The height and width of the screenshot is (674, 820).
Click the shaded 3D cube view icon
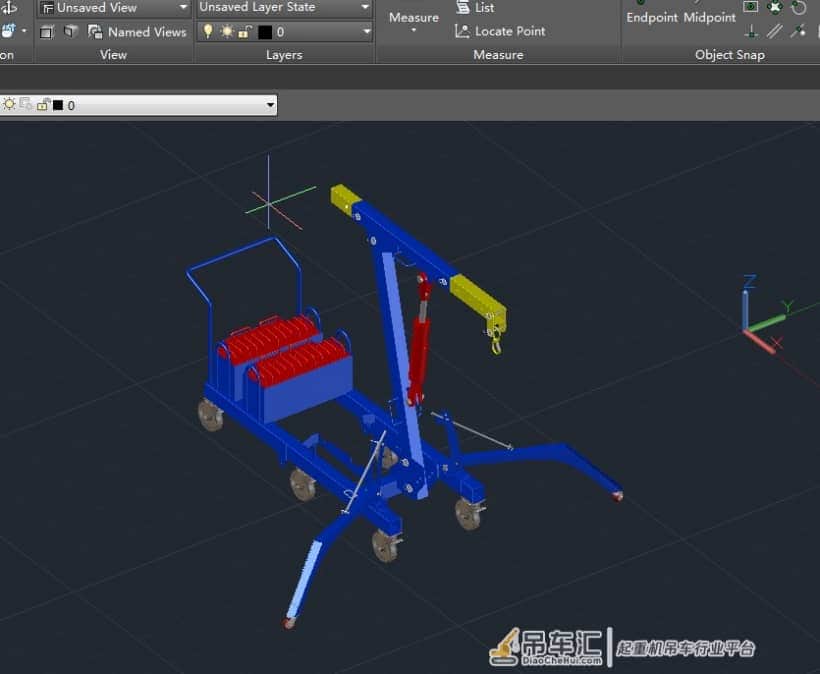[70, 32]
